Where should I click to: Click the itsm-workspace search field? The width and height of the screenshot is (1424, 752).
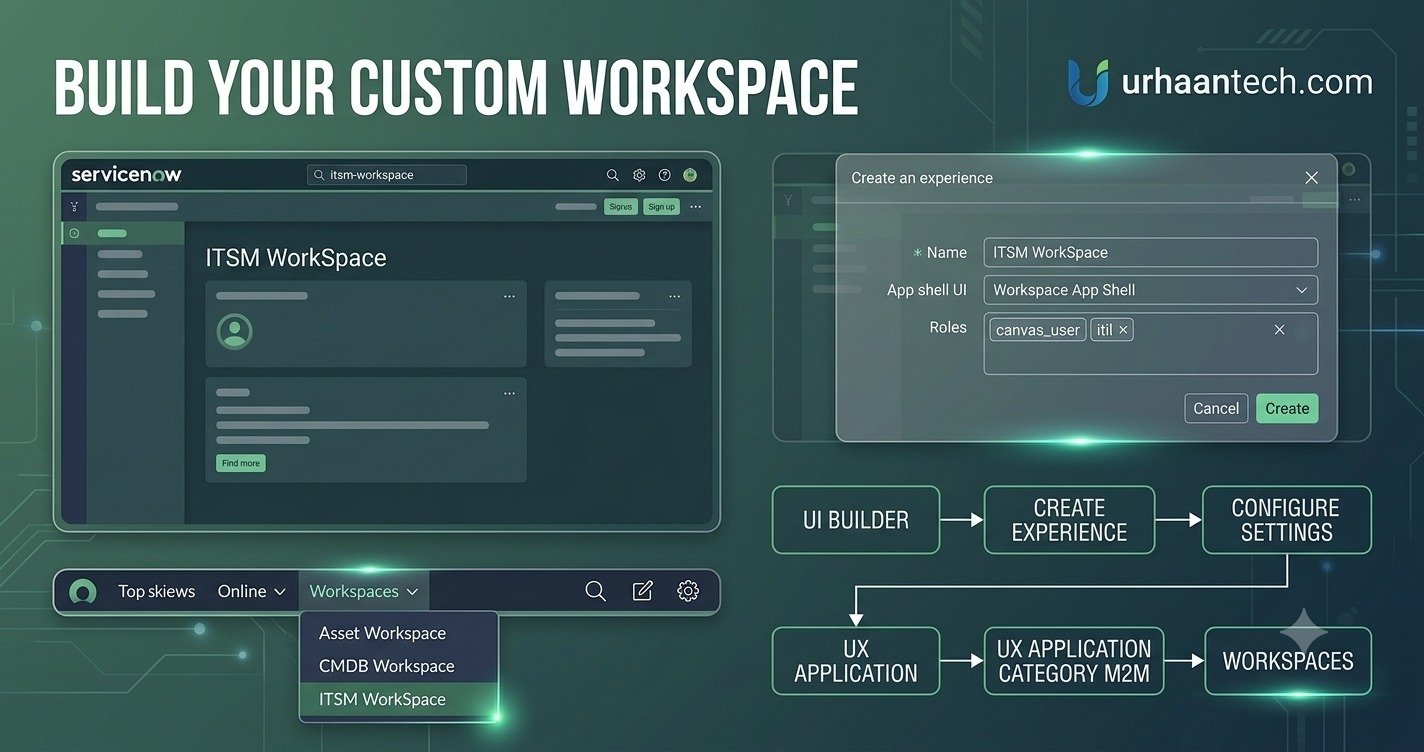tap(387, 175)
